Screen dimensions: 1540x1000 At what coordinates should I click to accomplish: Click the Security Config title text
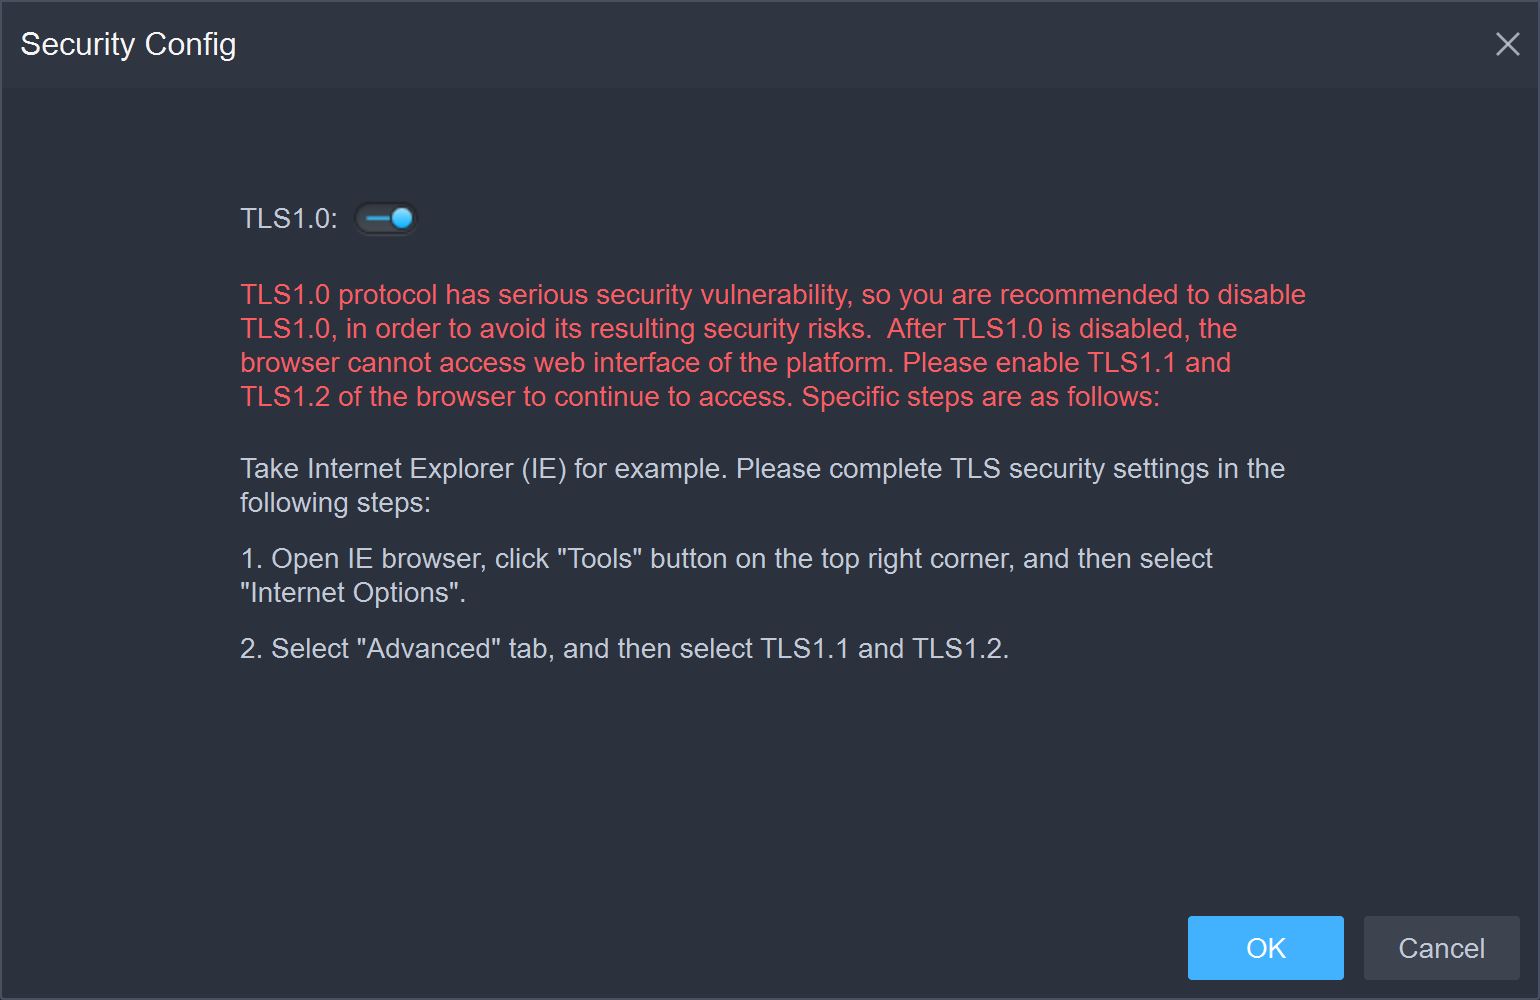128,44
